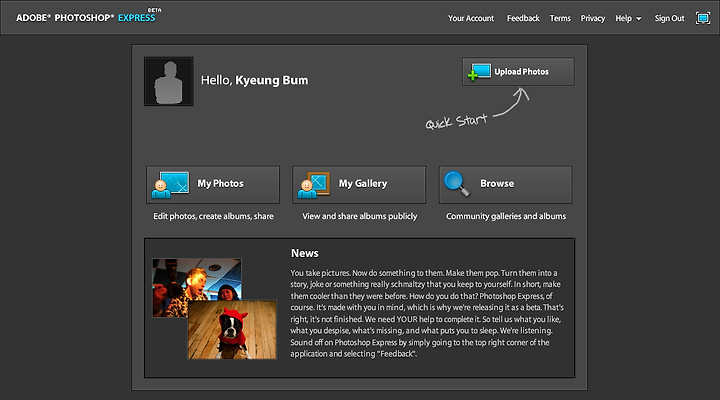Open My Photos button label
Viewport: 720px width, 400px height.
(x=220, y=184)
